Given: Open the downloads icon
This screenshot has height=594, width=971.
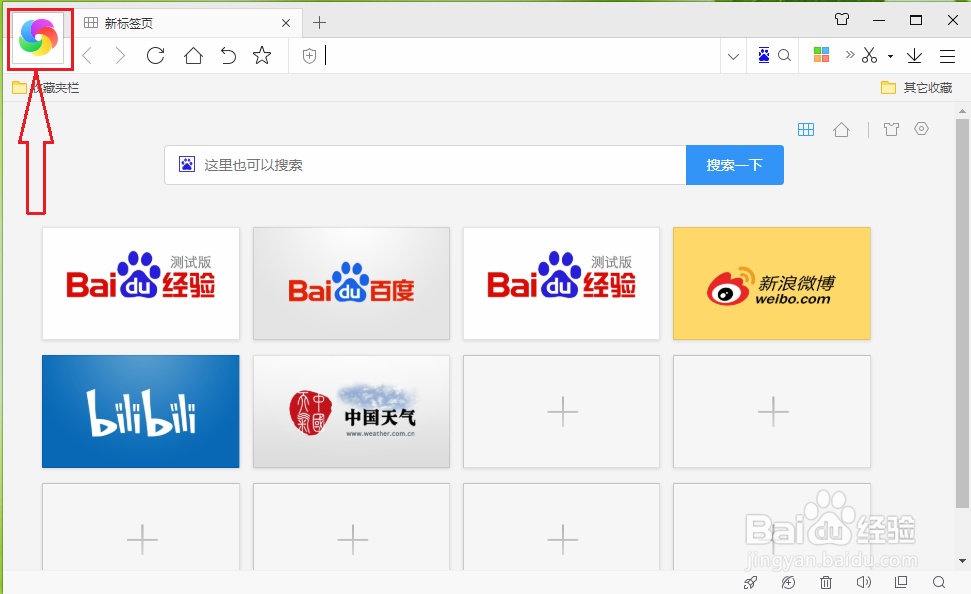Looking at the screenshot, I should (x=914, y=56).
